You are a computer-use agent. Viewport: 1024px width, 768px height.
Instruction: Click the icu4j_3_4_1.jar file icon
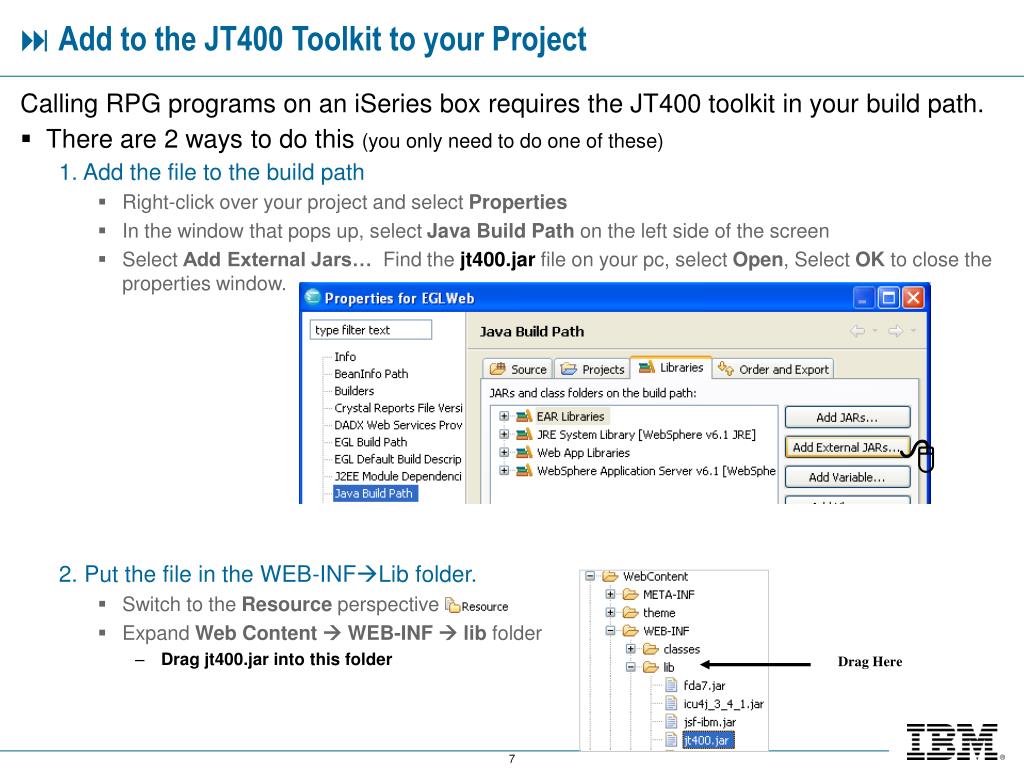671,703
